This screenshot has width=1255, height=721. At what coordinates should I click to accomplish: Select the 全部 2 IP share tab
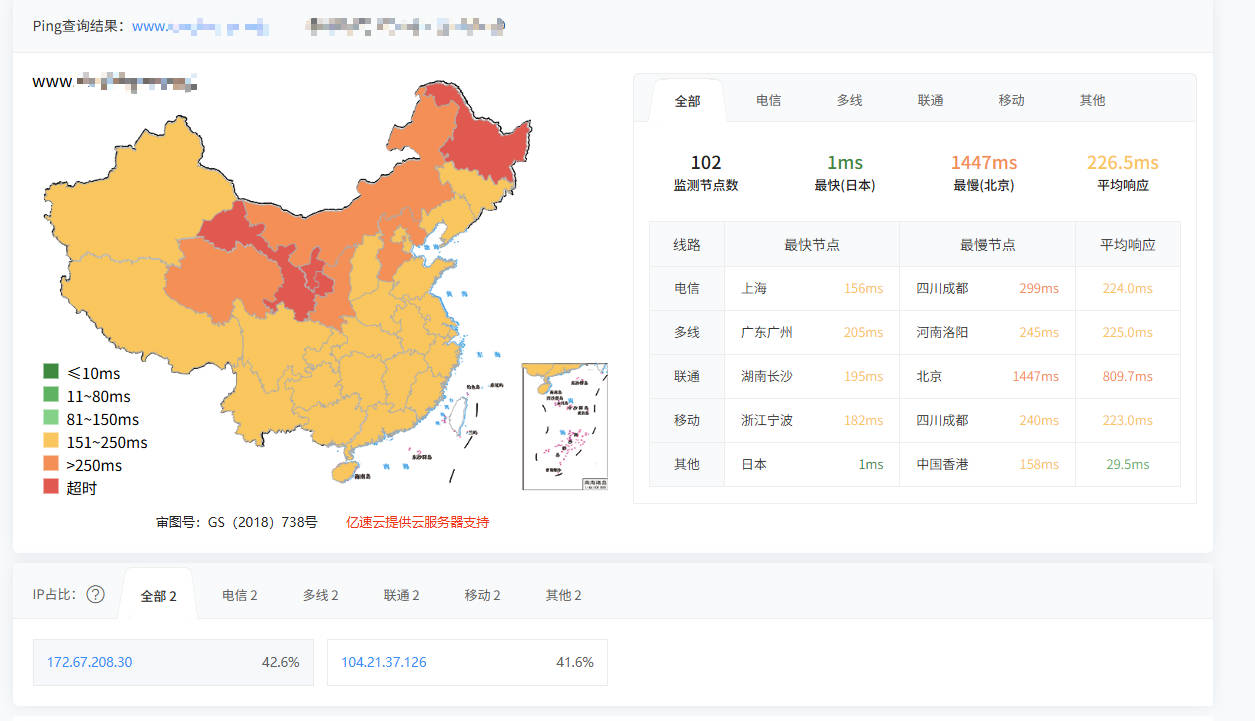158,595
